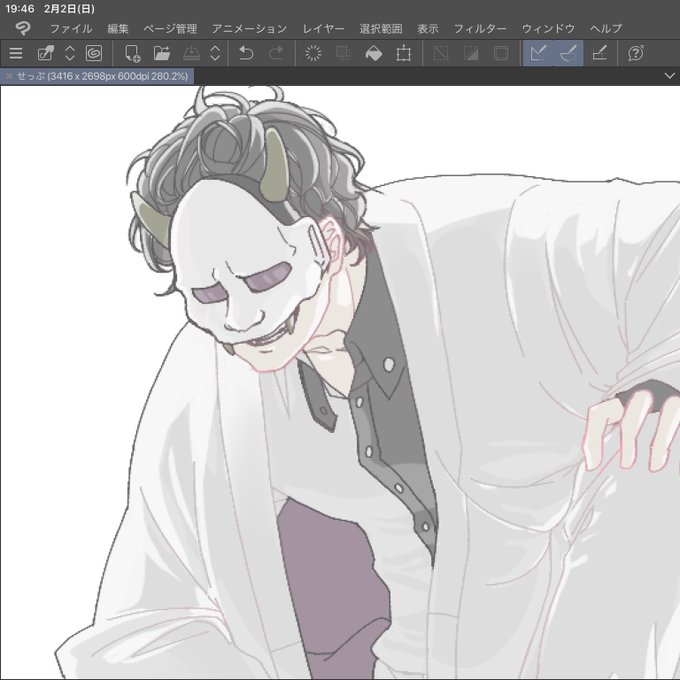Image resolution: width=680 pixels, height=680 pixels.
Task: Click the Show selection border icon
Action: point(501,53)
